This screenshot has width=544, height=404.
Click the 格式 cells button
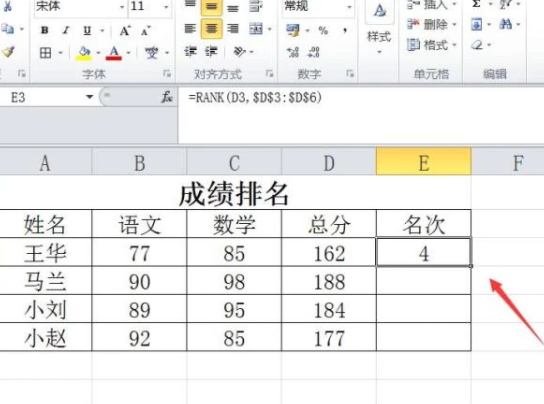(432, 45)
